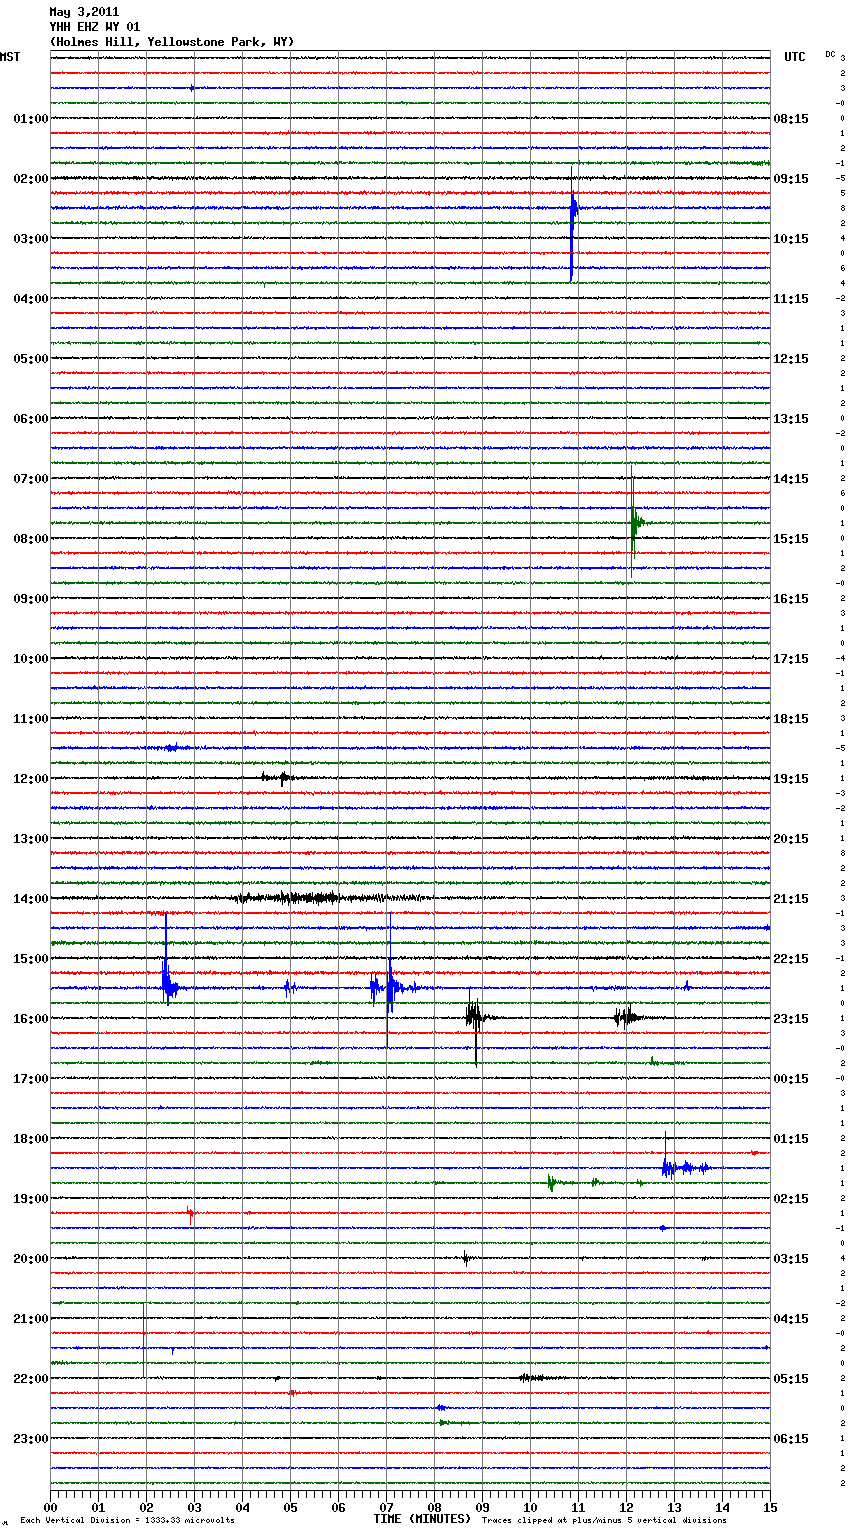This screenshot has height=1534, width=850.
Task: Click the 04:00 MST time label
Action: coord(31,299)
